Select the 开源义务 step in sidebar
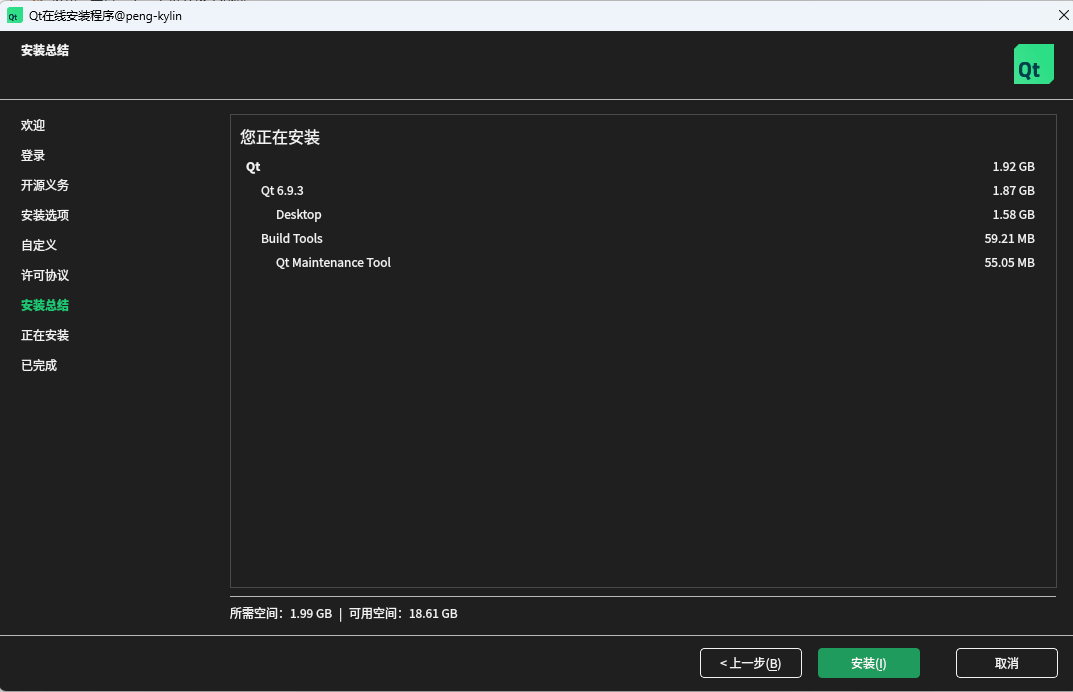 coord(44,185)
